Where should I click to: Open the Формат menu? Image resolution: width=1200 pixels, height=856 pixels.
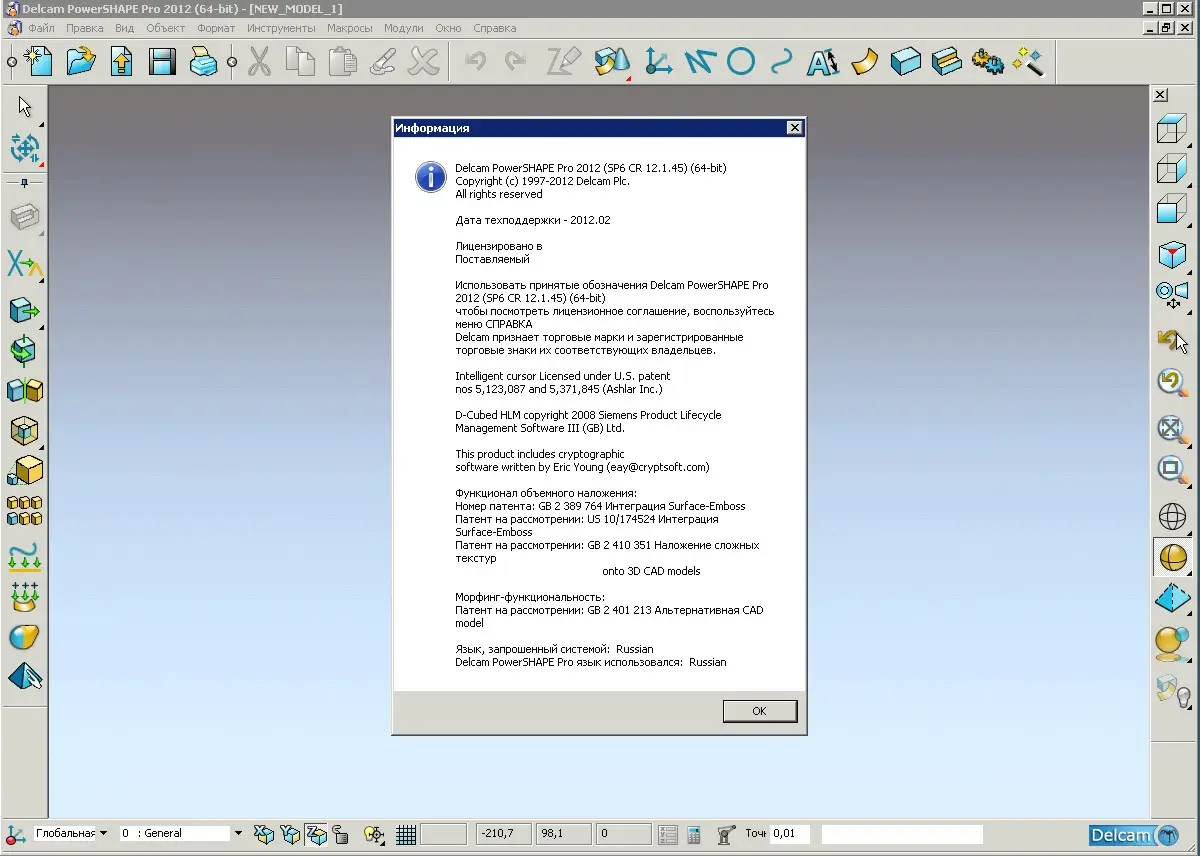point(216,28)
